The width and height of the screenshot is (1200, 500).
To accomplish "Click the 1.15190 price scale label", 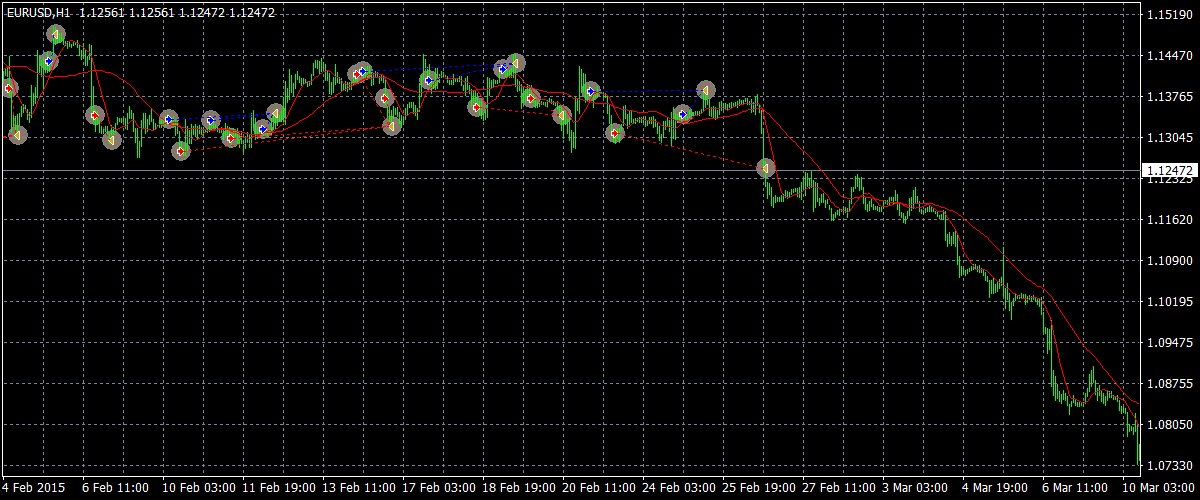I will 1170,15.
